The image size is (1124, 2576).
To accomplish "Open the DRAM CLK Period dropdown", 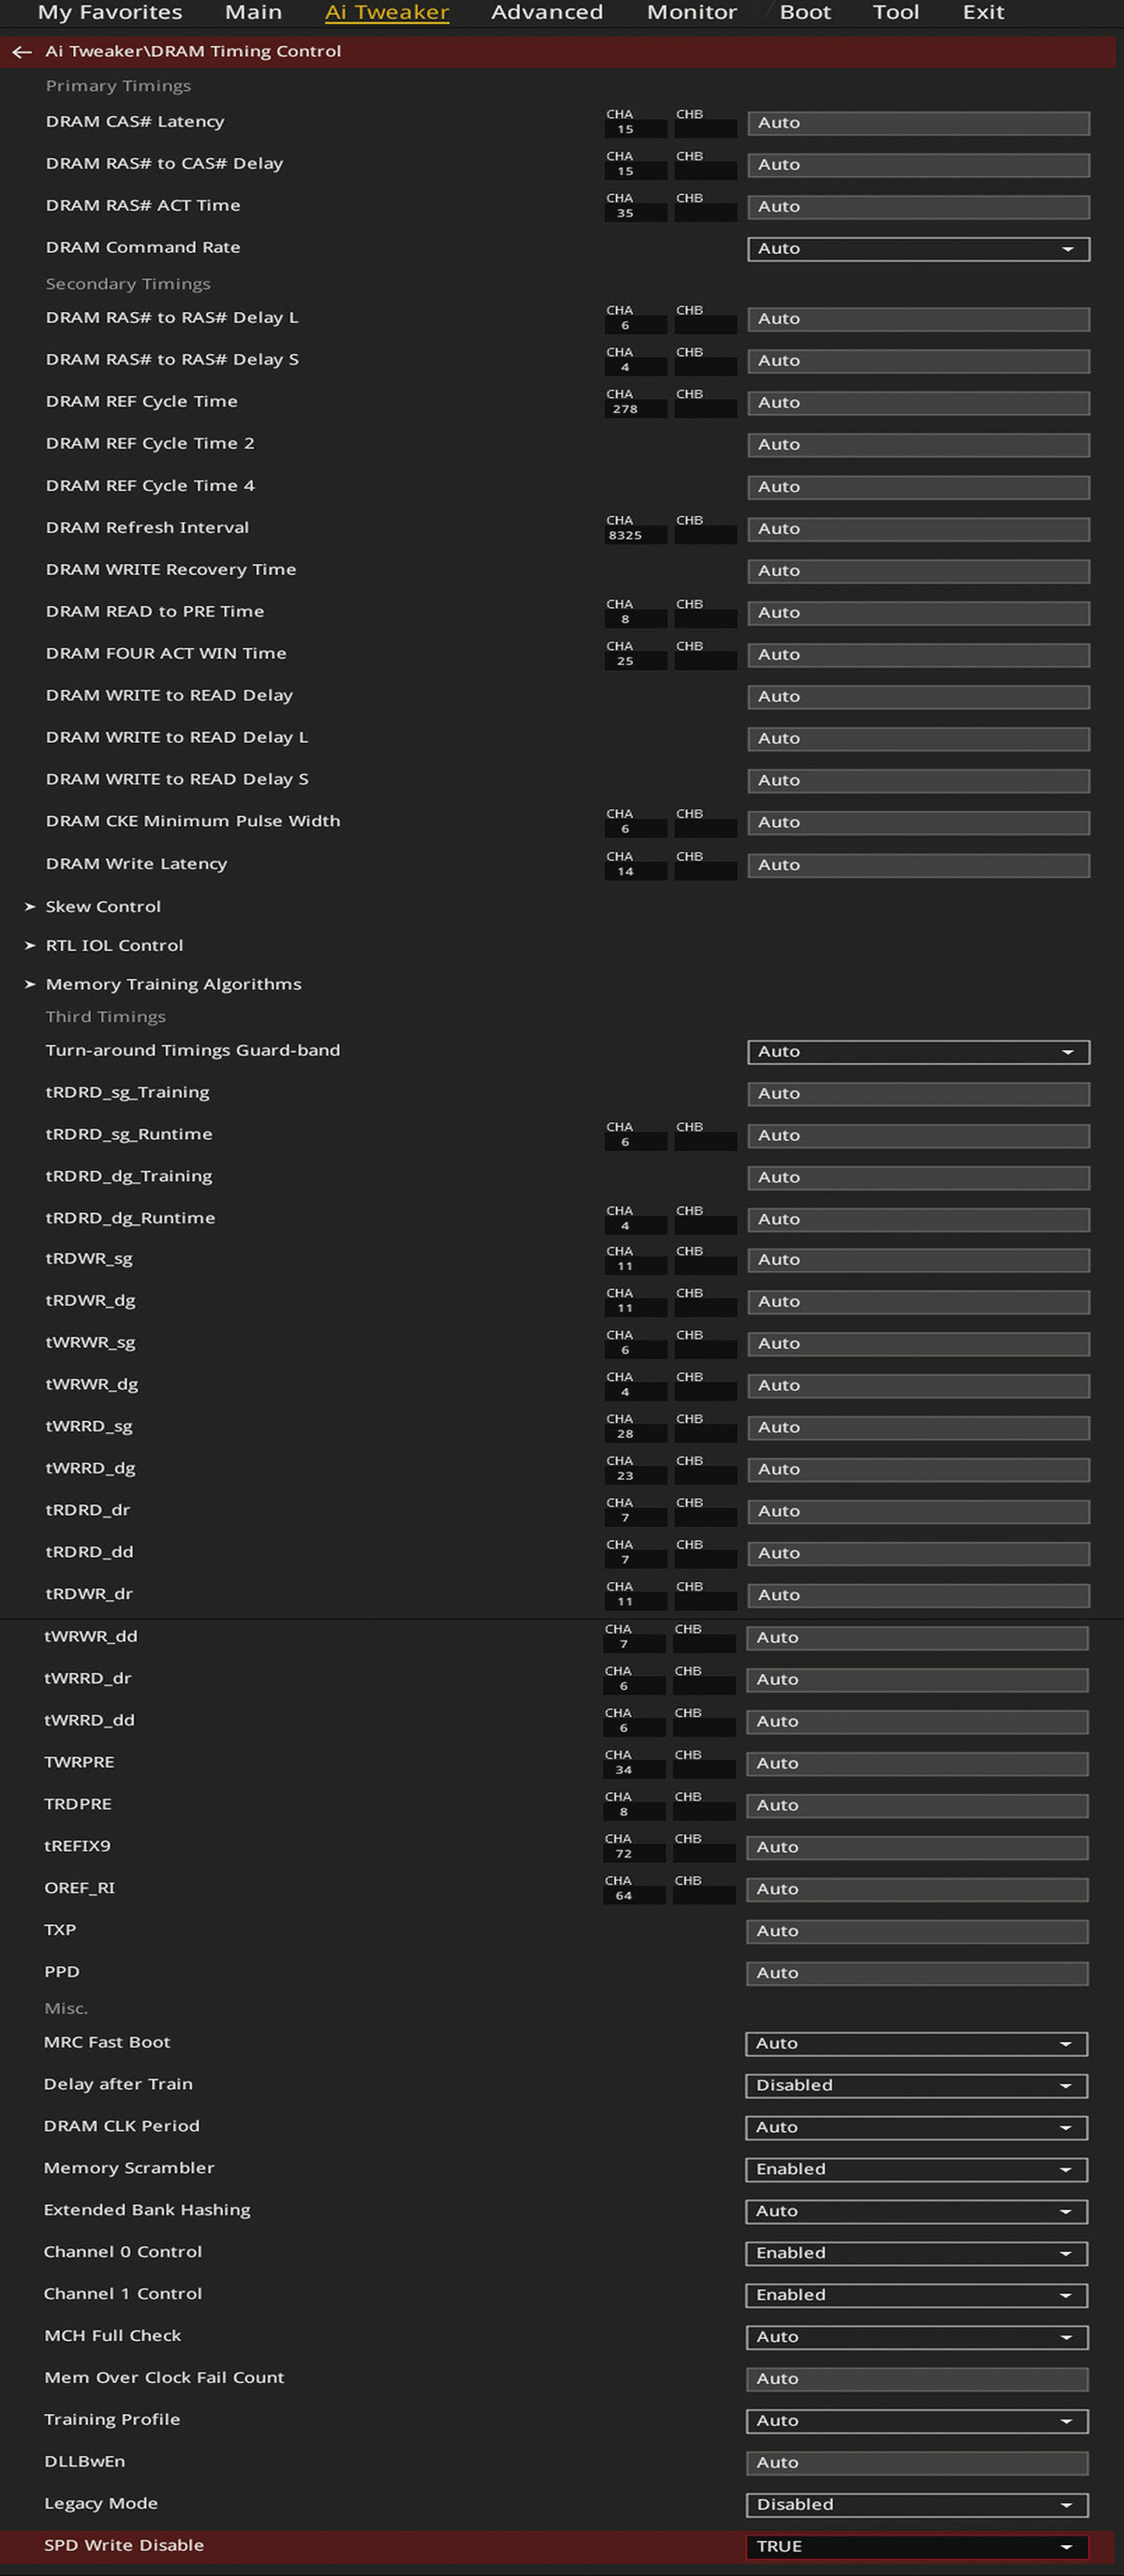I will coord(916,2128).
